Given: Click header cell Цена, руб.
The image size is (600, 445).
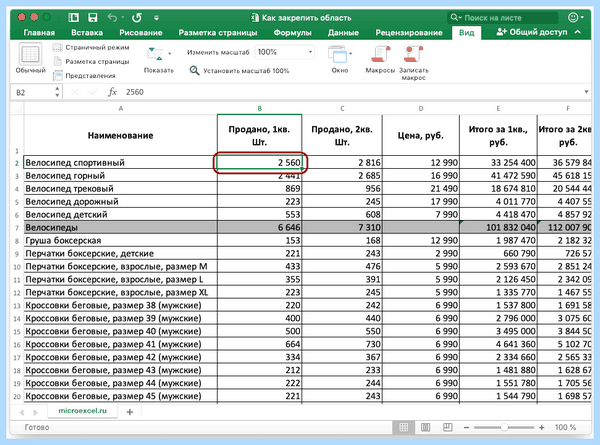Looking at the screenshot, I should [x=421, y=135].
